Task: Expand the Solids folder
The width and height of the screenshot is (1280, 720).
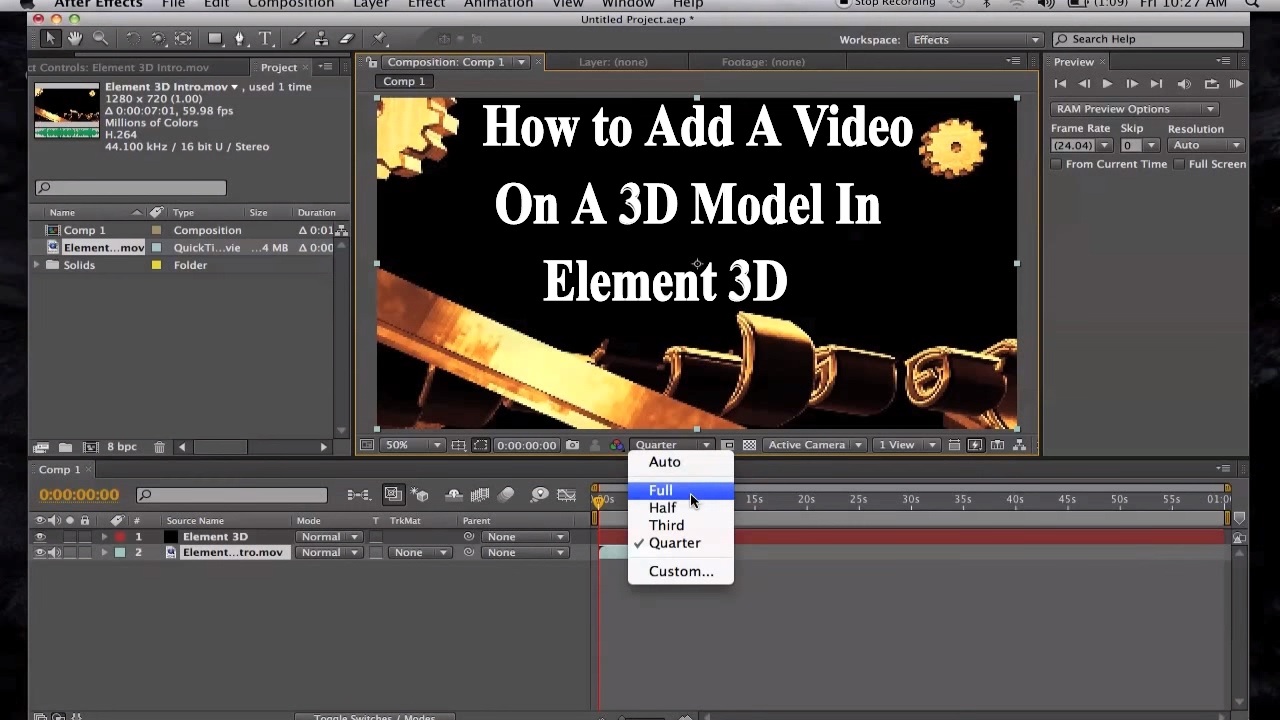Action: [37, 265]
